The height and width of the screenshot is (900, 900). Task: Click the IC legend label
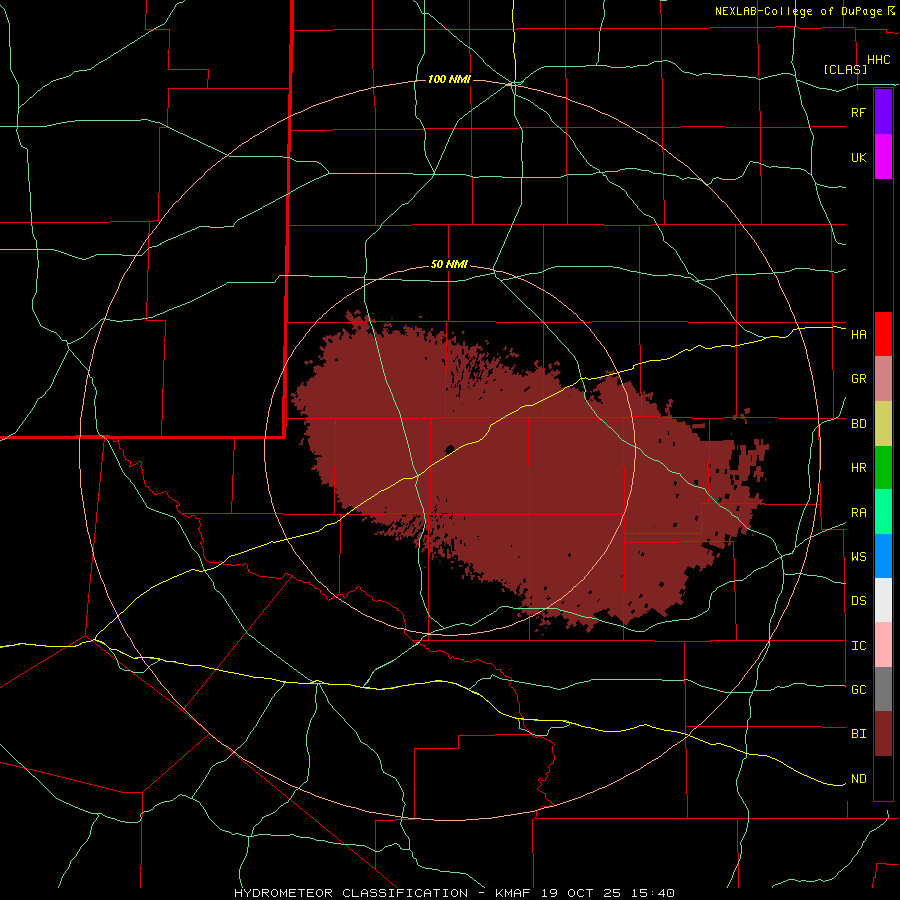tap(858, 646)
